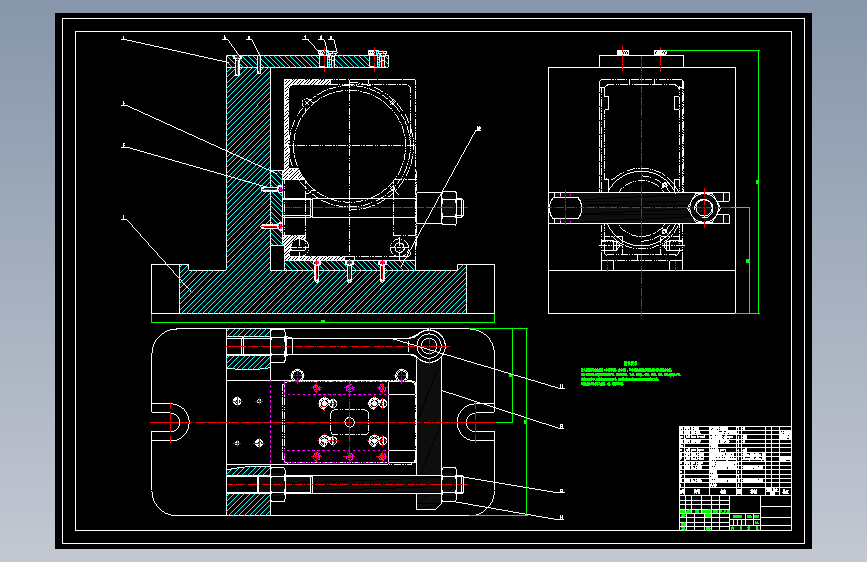Screen dimensions: 867x562
Task: Select the hex nut on front view clamp bolt
Action: [450, 208]
